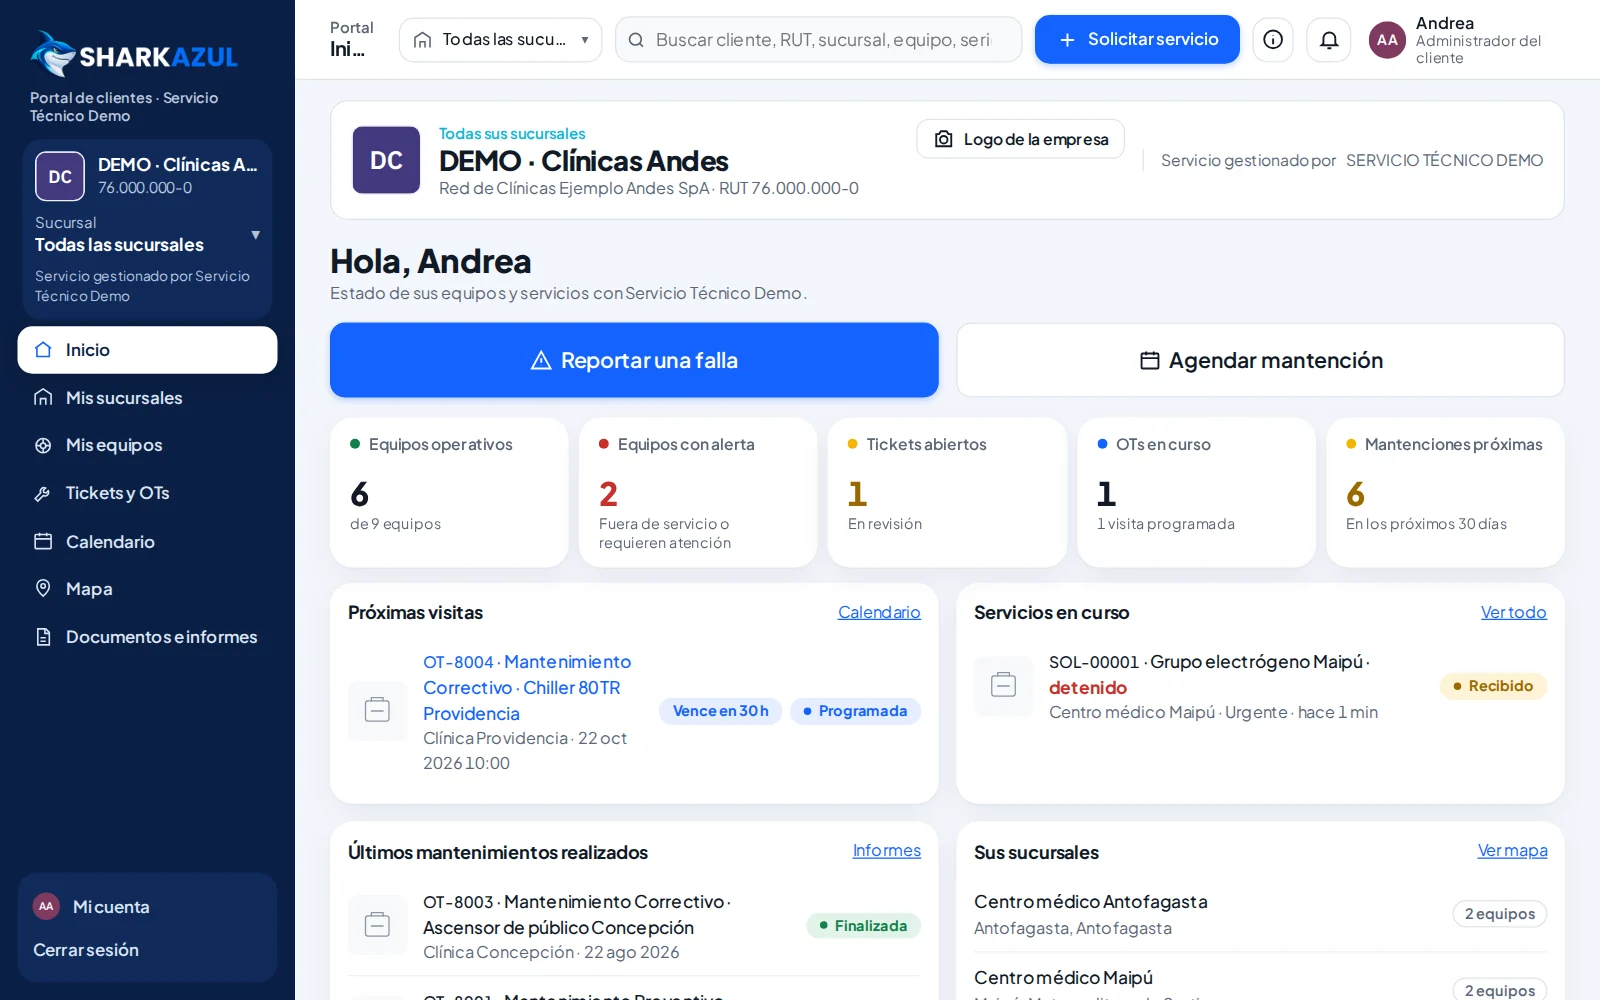Click Logo de la empresa button

tap(1020, 139)
